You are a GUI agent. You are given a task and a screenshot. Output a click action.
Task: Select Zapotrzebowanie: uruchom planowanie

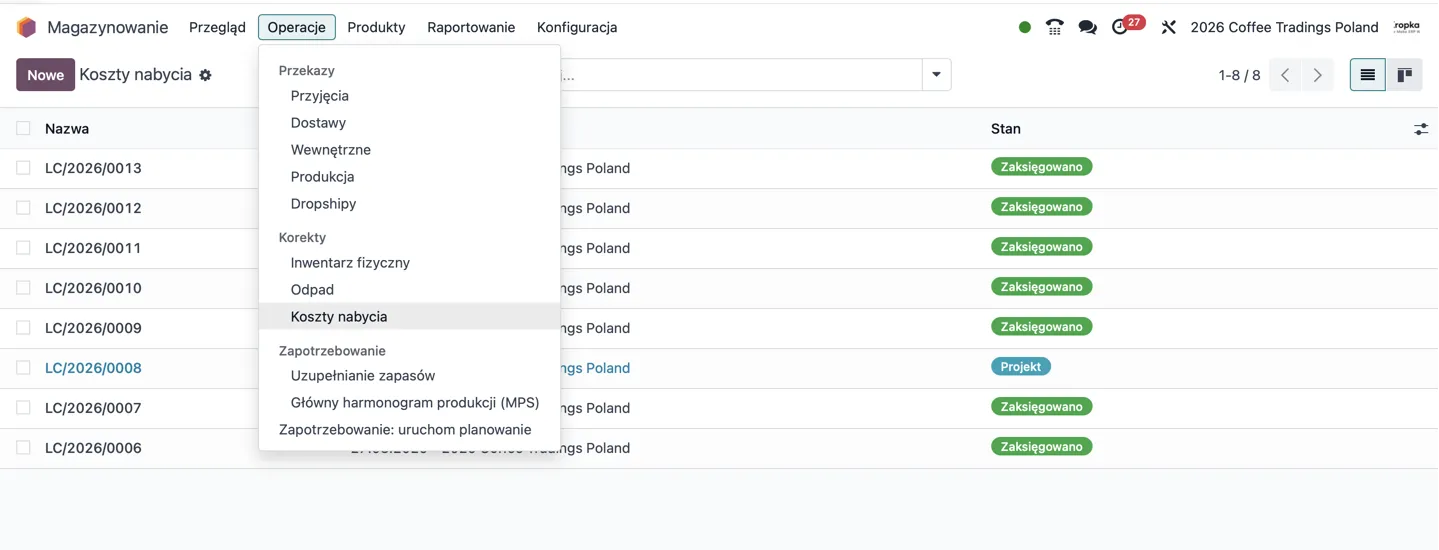click(x=409, y=430)
